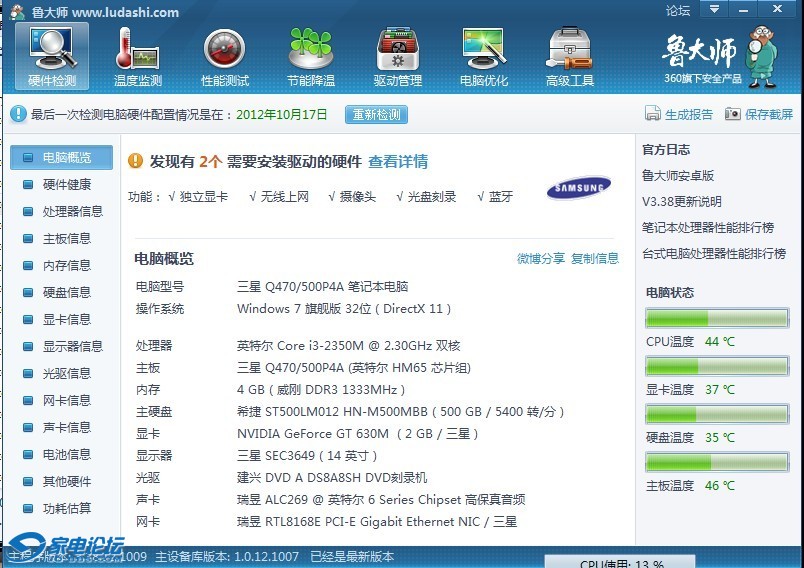This screenshot has height=568, width=804.
Task: Select 处理器信息 in the sidebar
Action: [x=72, y=211]
